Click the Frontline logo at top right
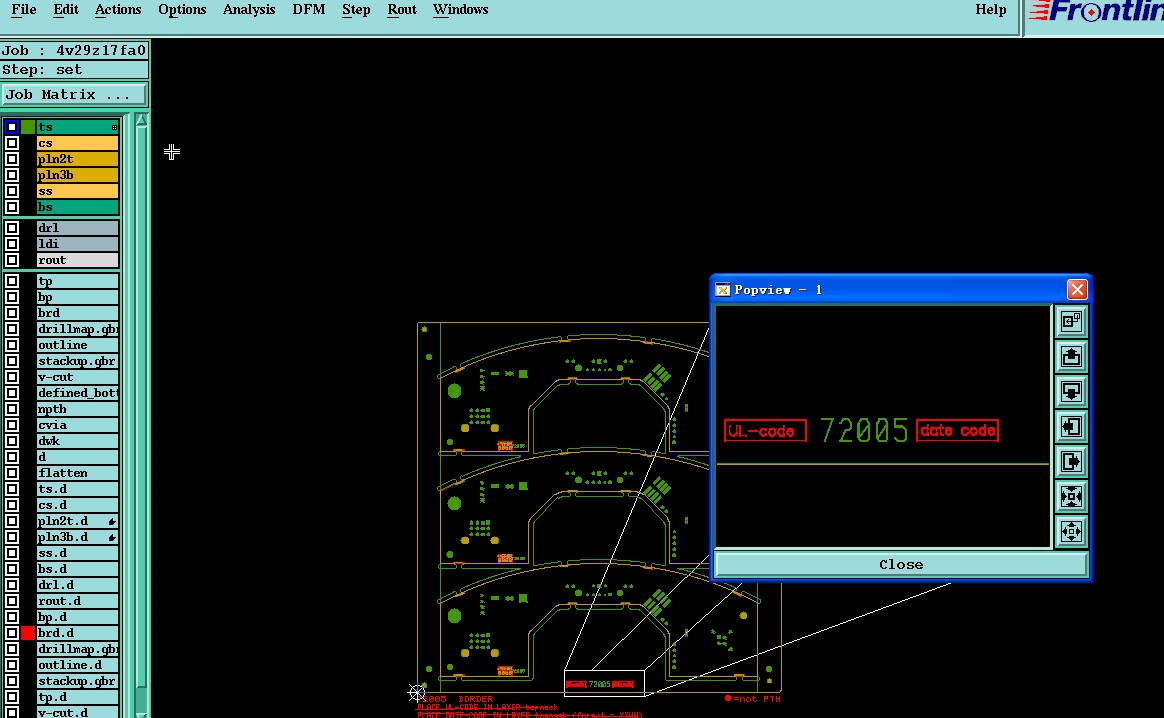The image size is (1164, 718). (x=1096, y=12)
